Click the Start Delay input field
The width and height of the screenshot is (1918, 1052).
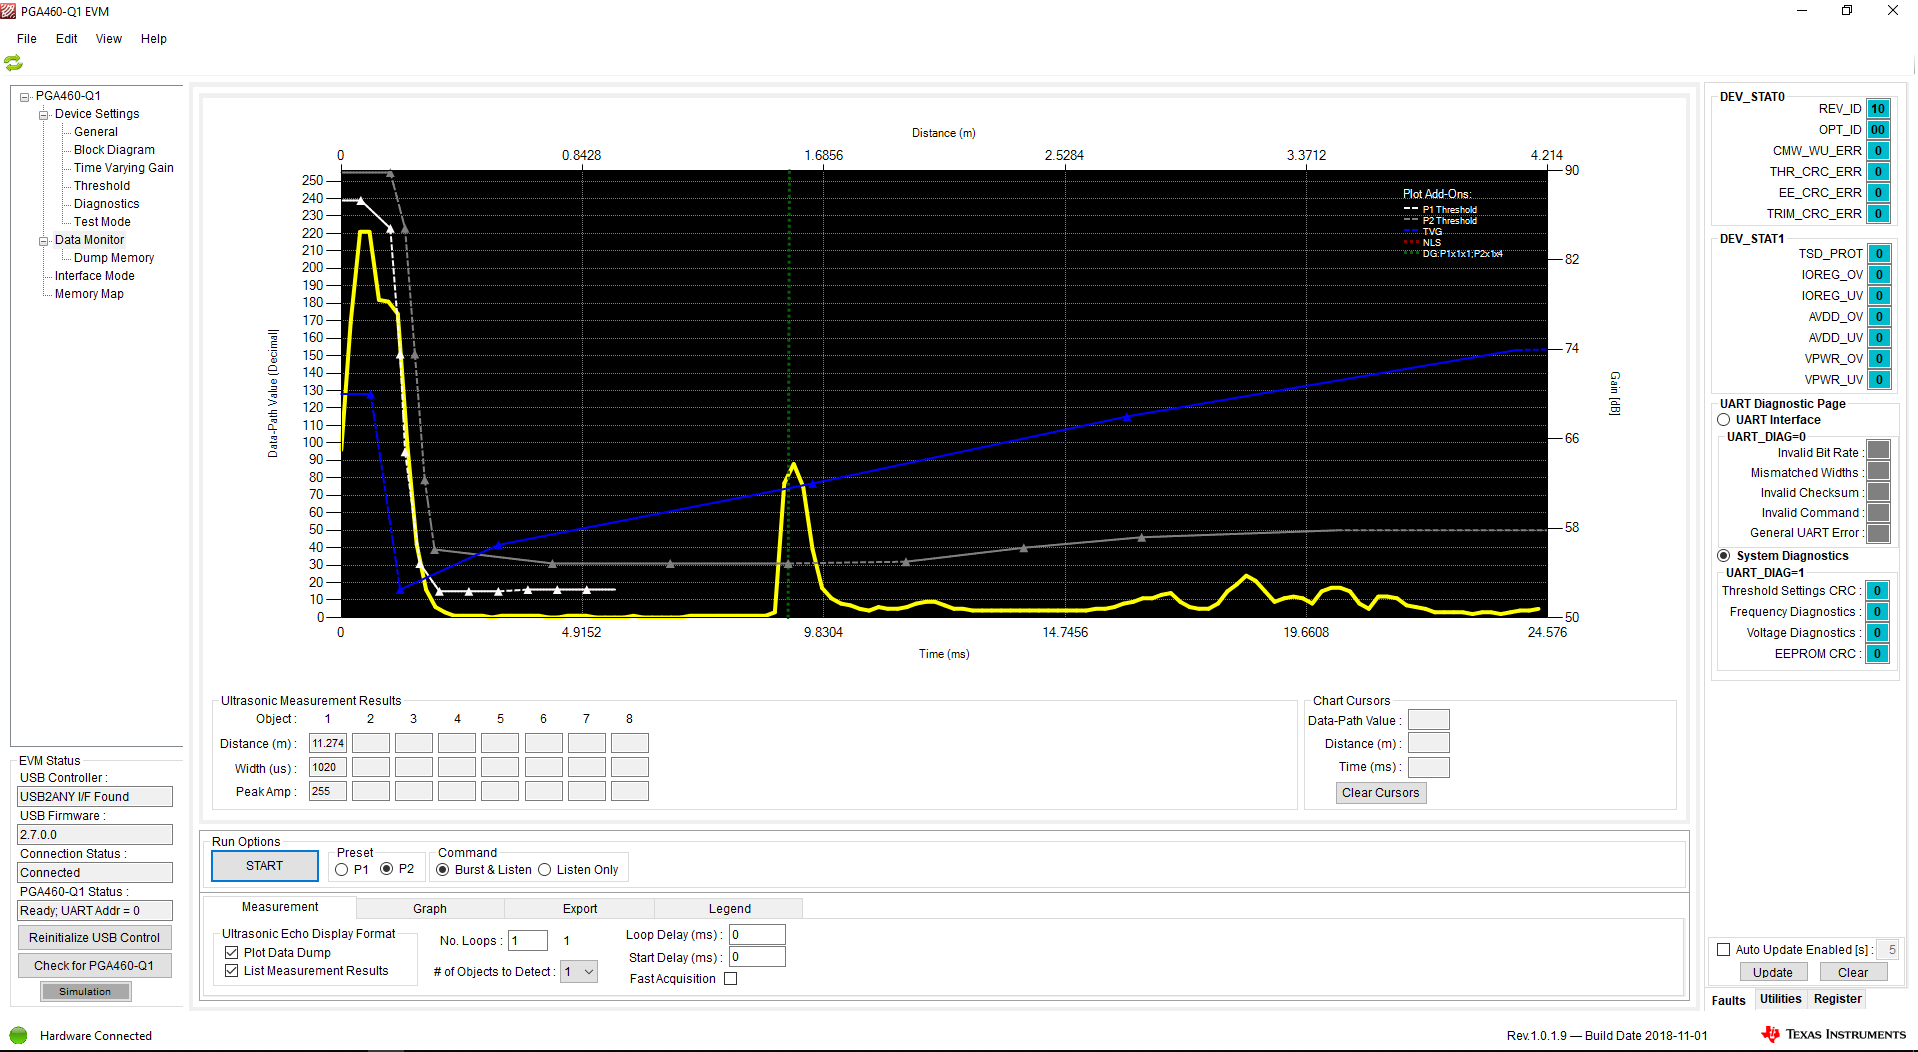(757, 957)
